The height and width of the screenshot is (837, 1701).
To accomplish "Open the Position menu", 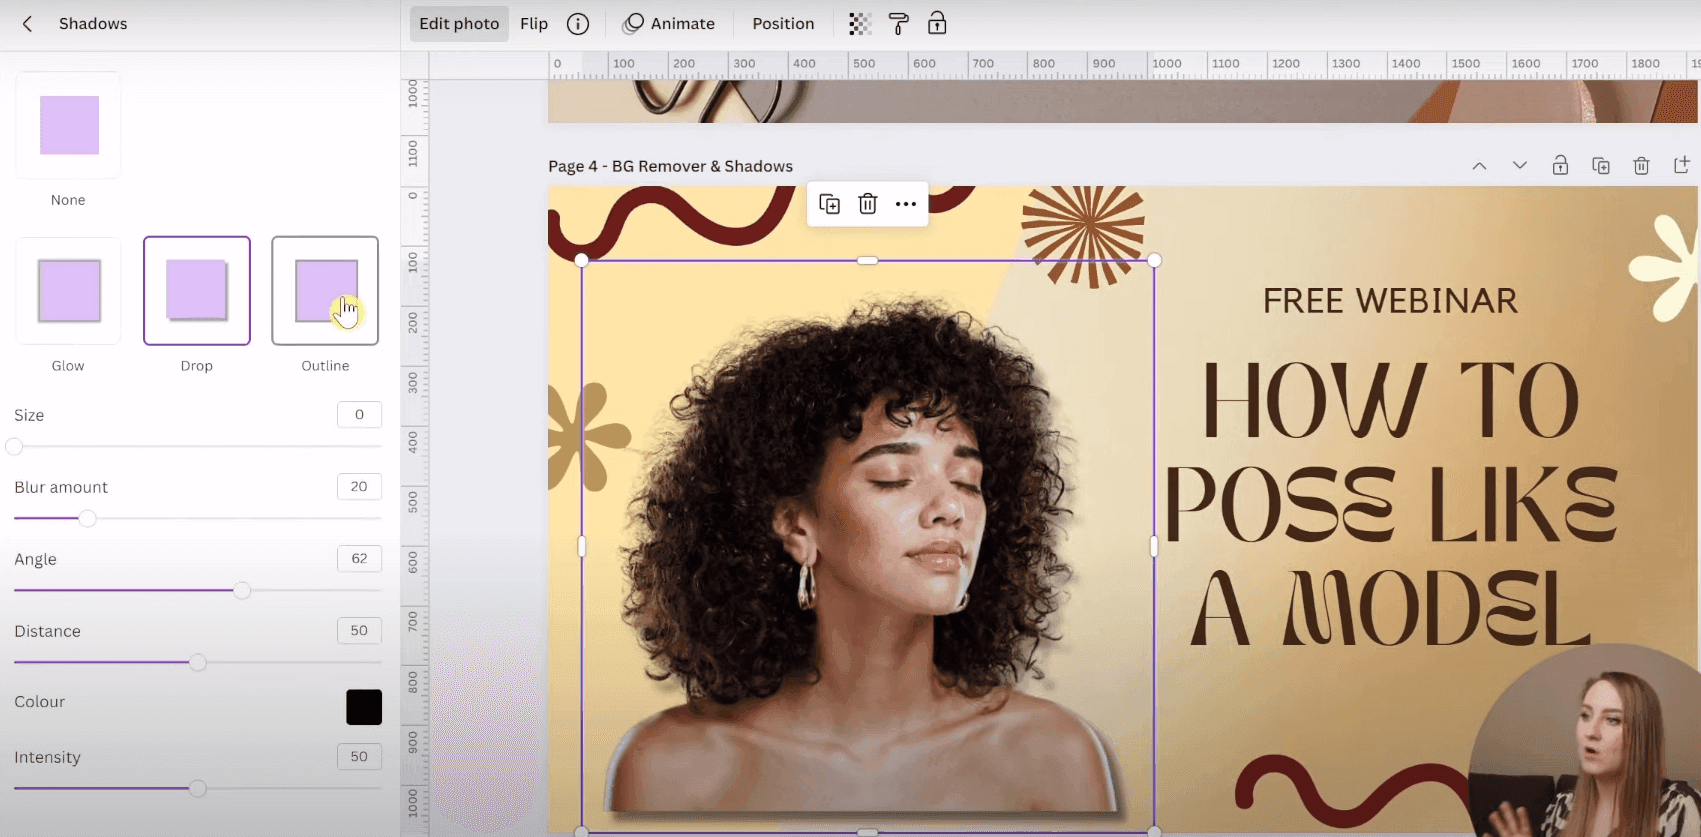I will tap(783, 24).
